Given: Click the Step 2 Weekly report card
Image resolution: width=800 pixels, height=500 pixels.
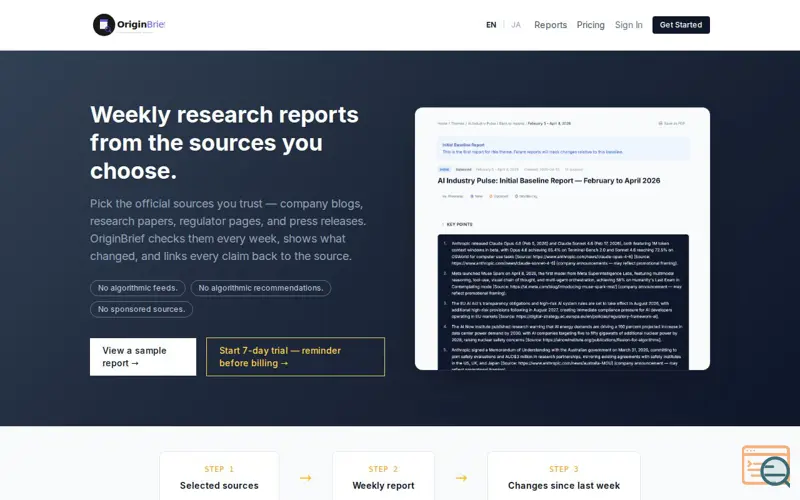Looking at the screenshot, I should (383, 477).
